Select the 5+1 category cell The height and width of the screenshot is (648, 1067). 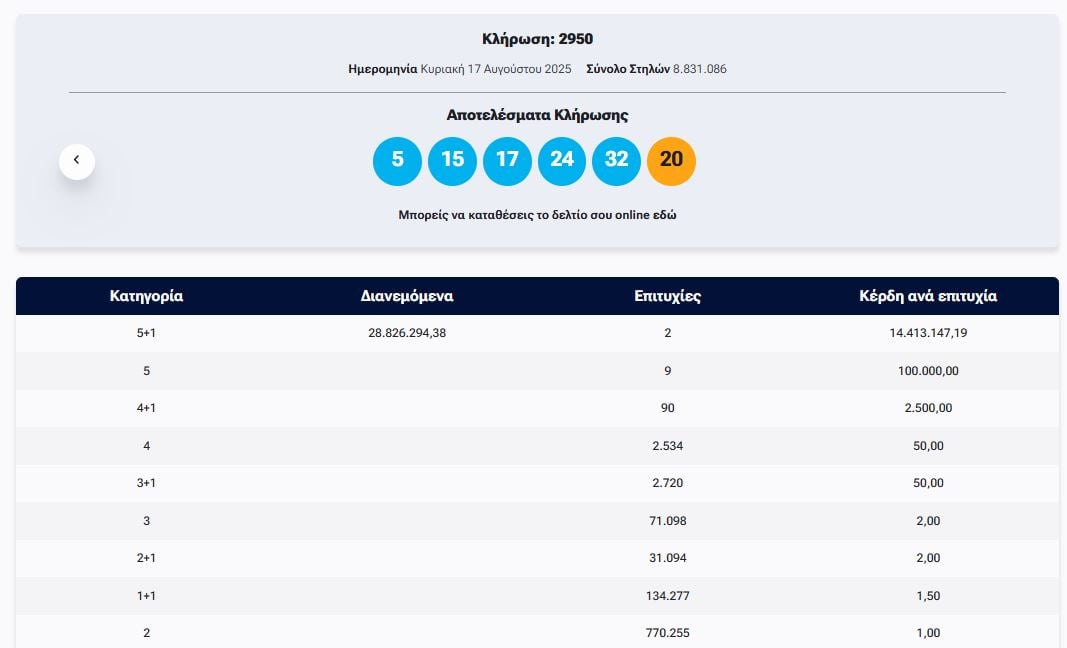coord(146,333)
